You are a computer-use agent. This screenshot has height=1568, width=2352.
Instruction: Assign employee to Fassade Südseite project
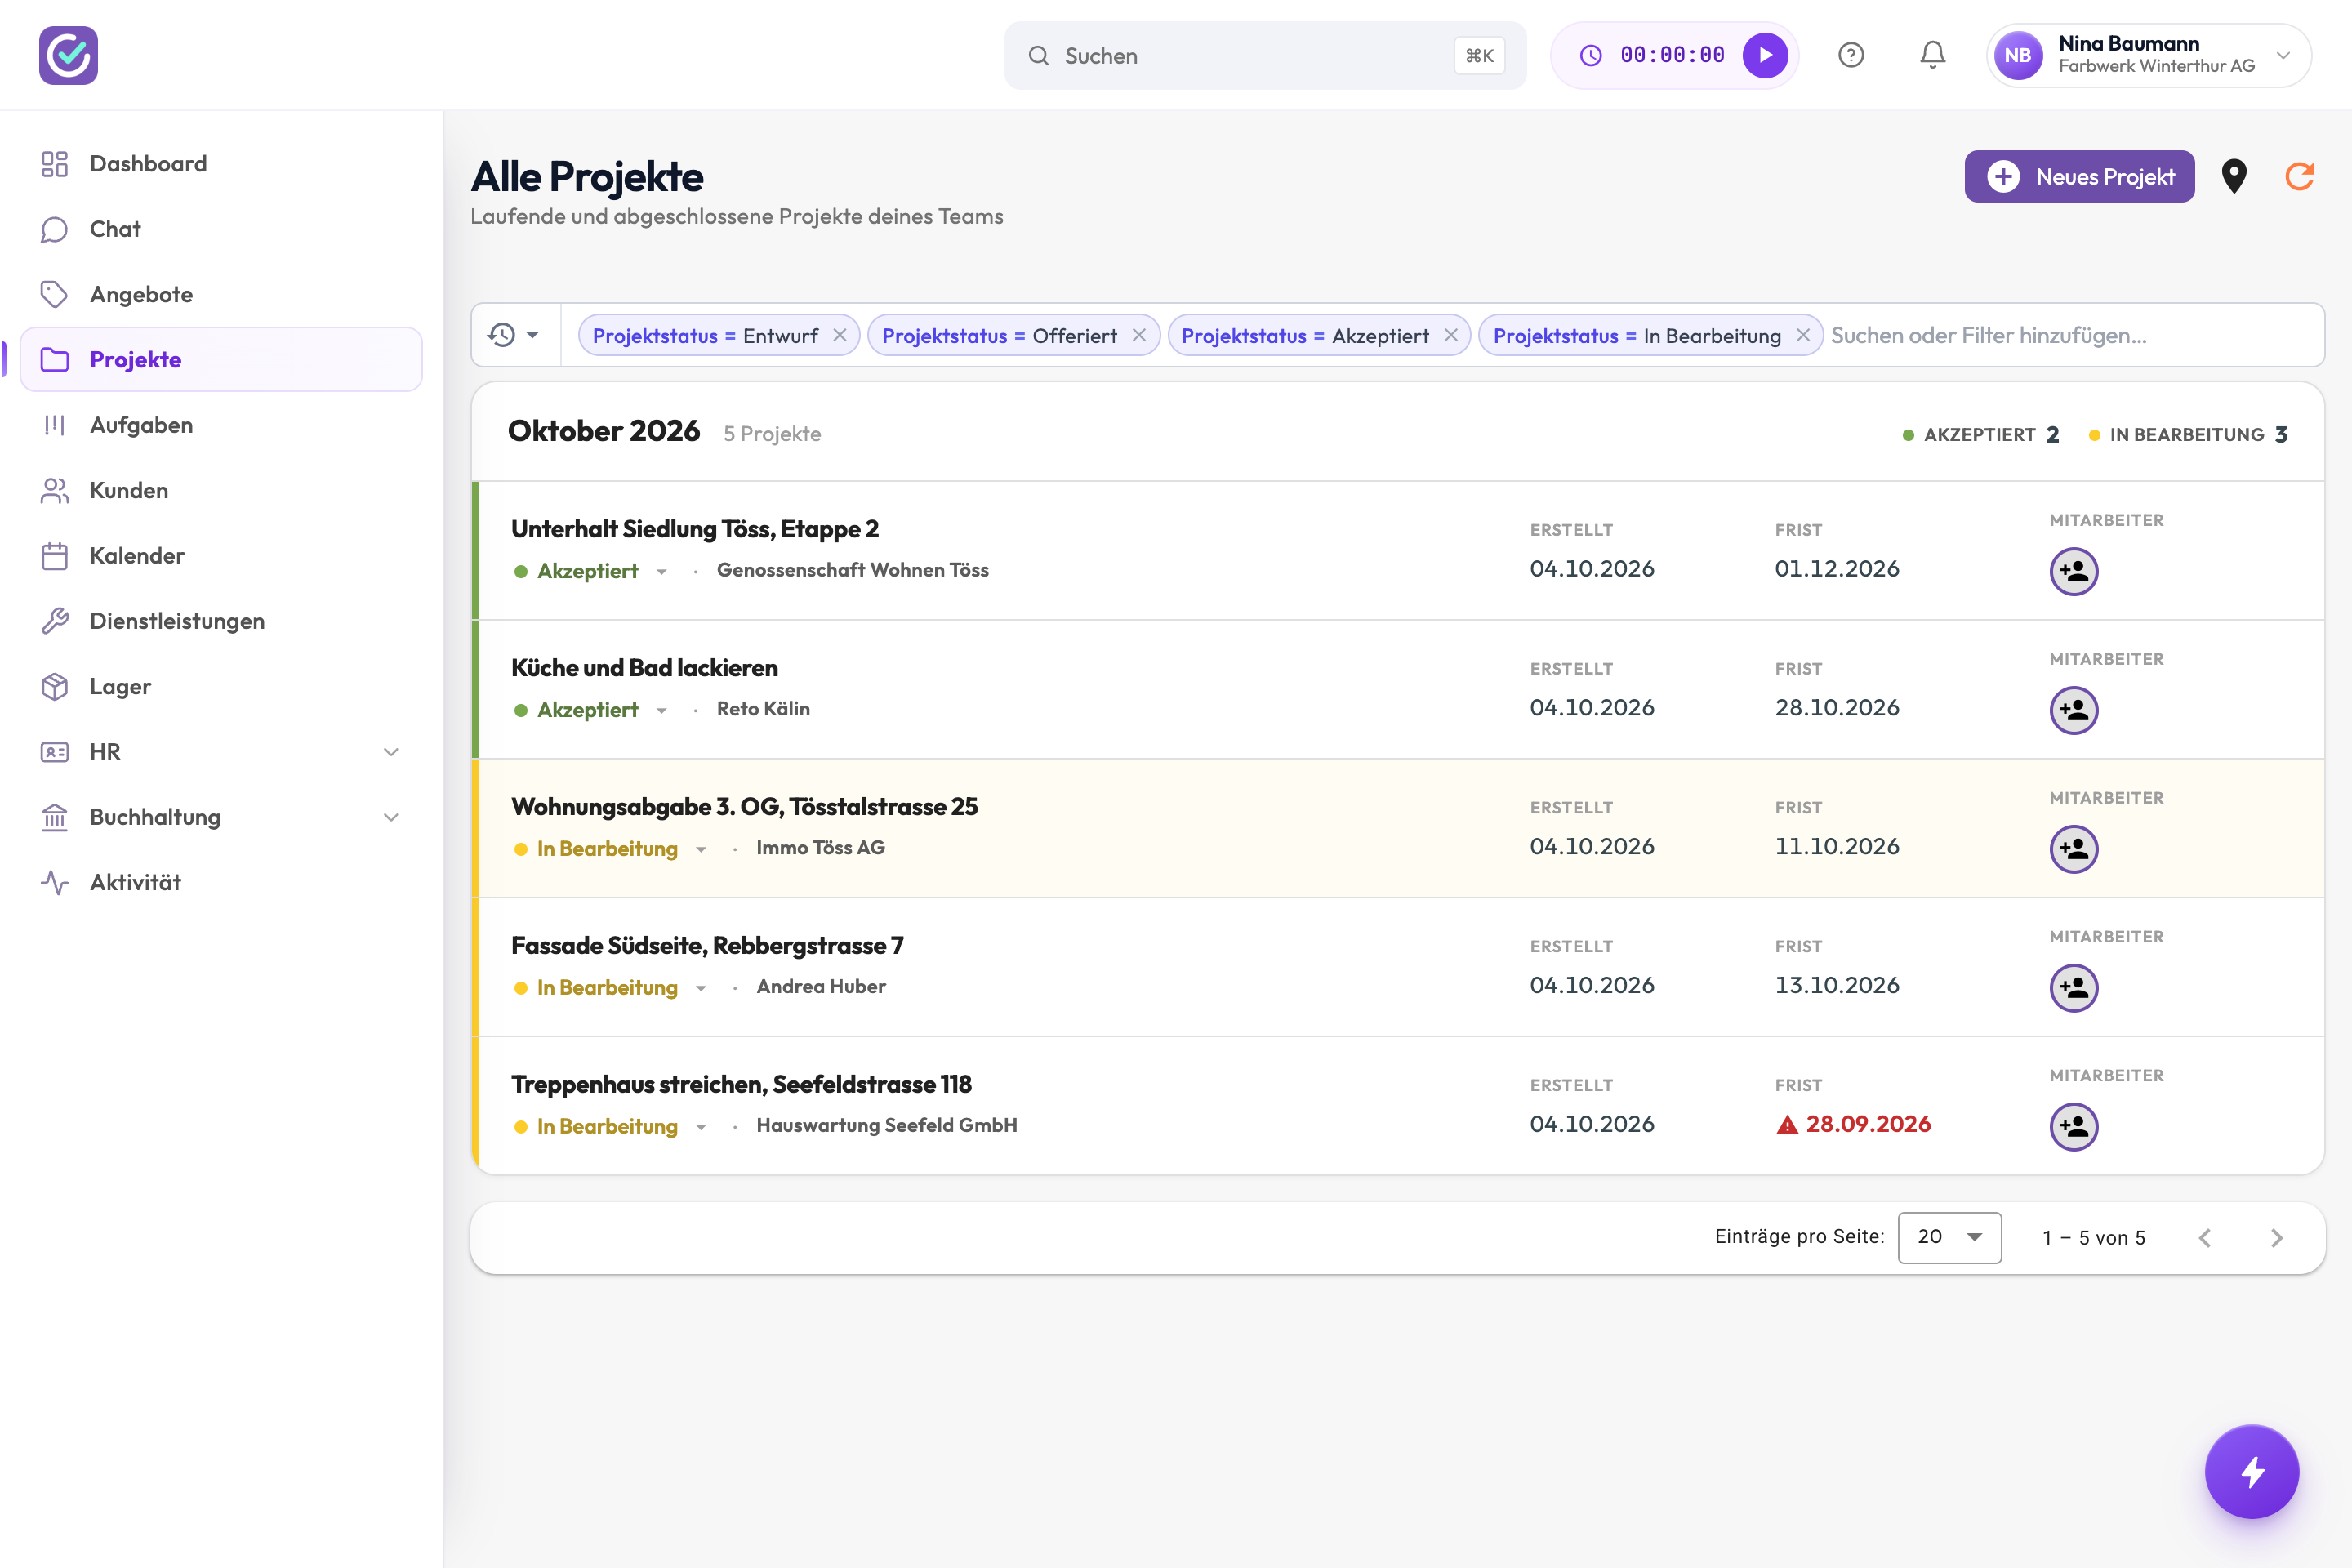pos(2074,988)
